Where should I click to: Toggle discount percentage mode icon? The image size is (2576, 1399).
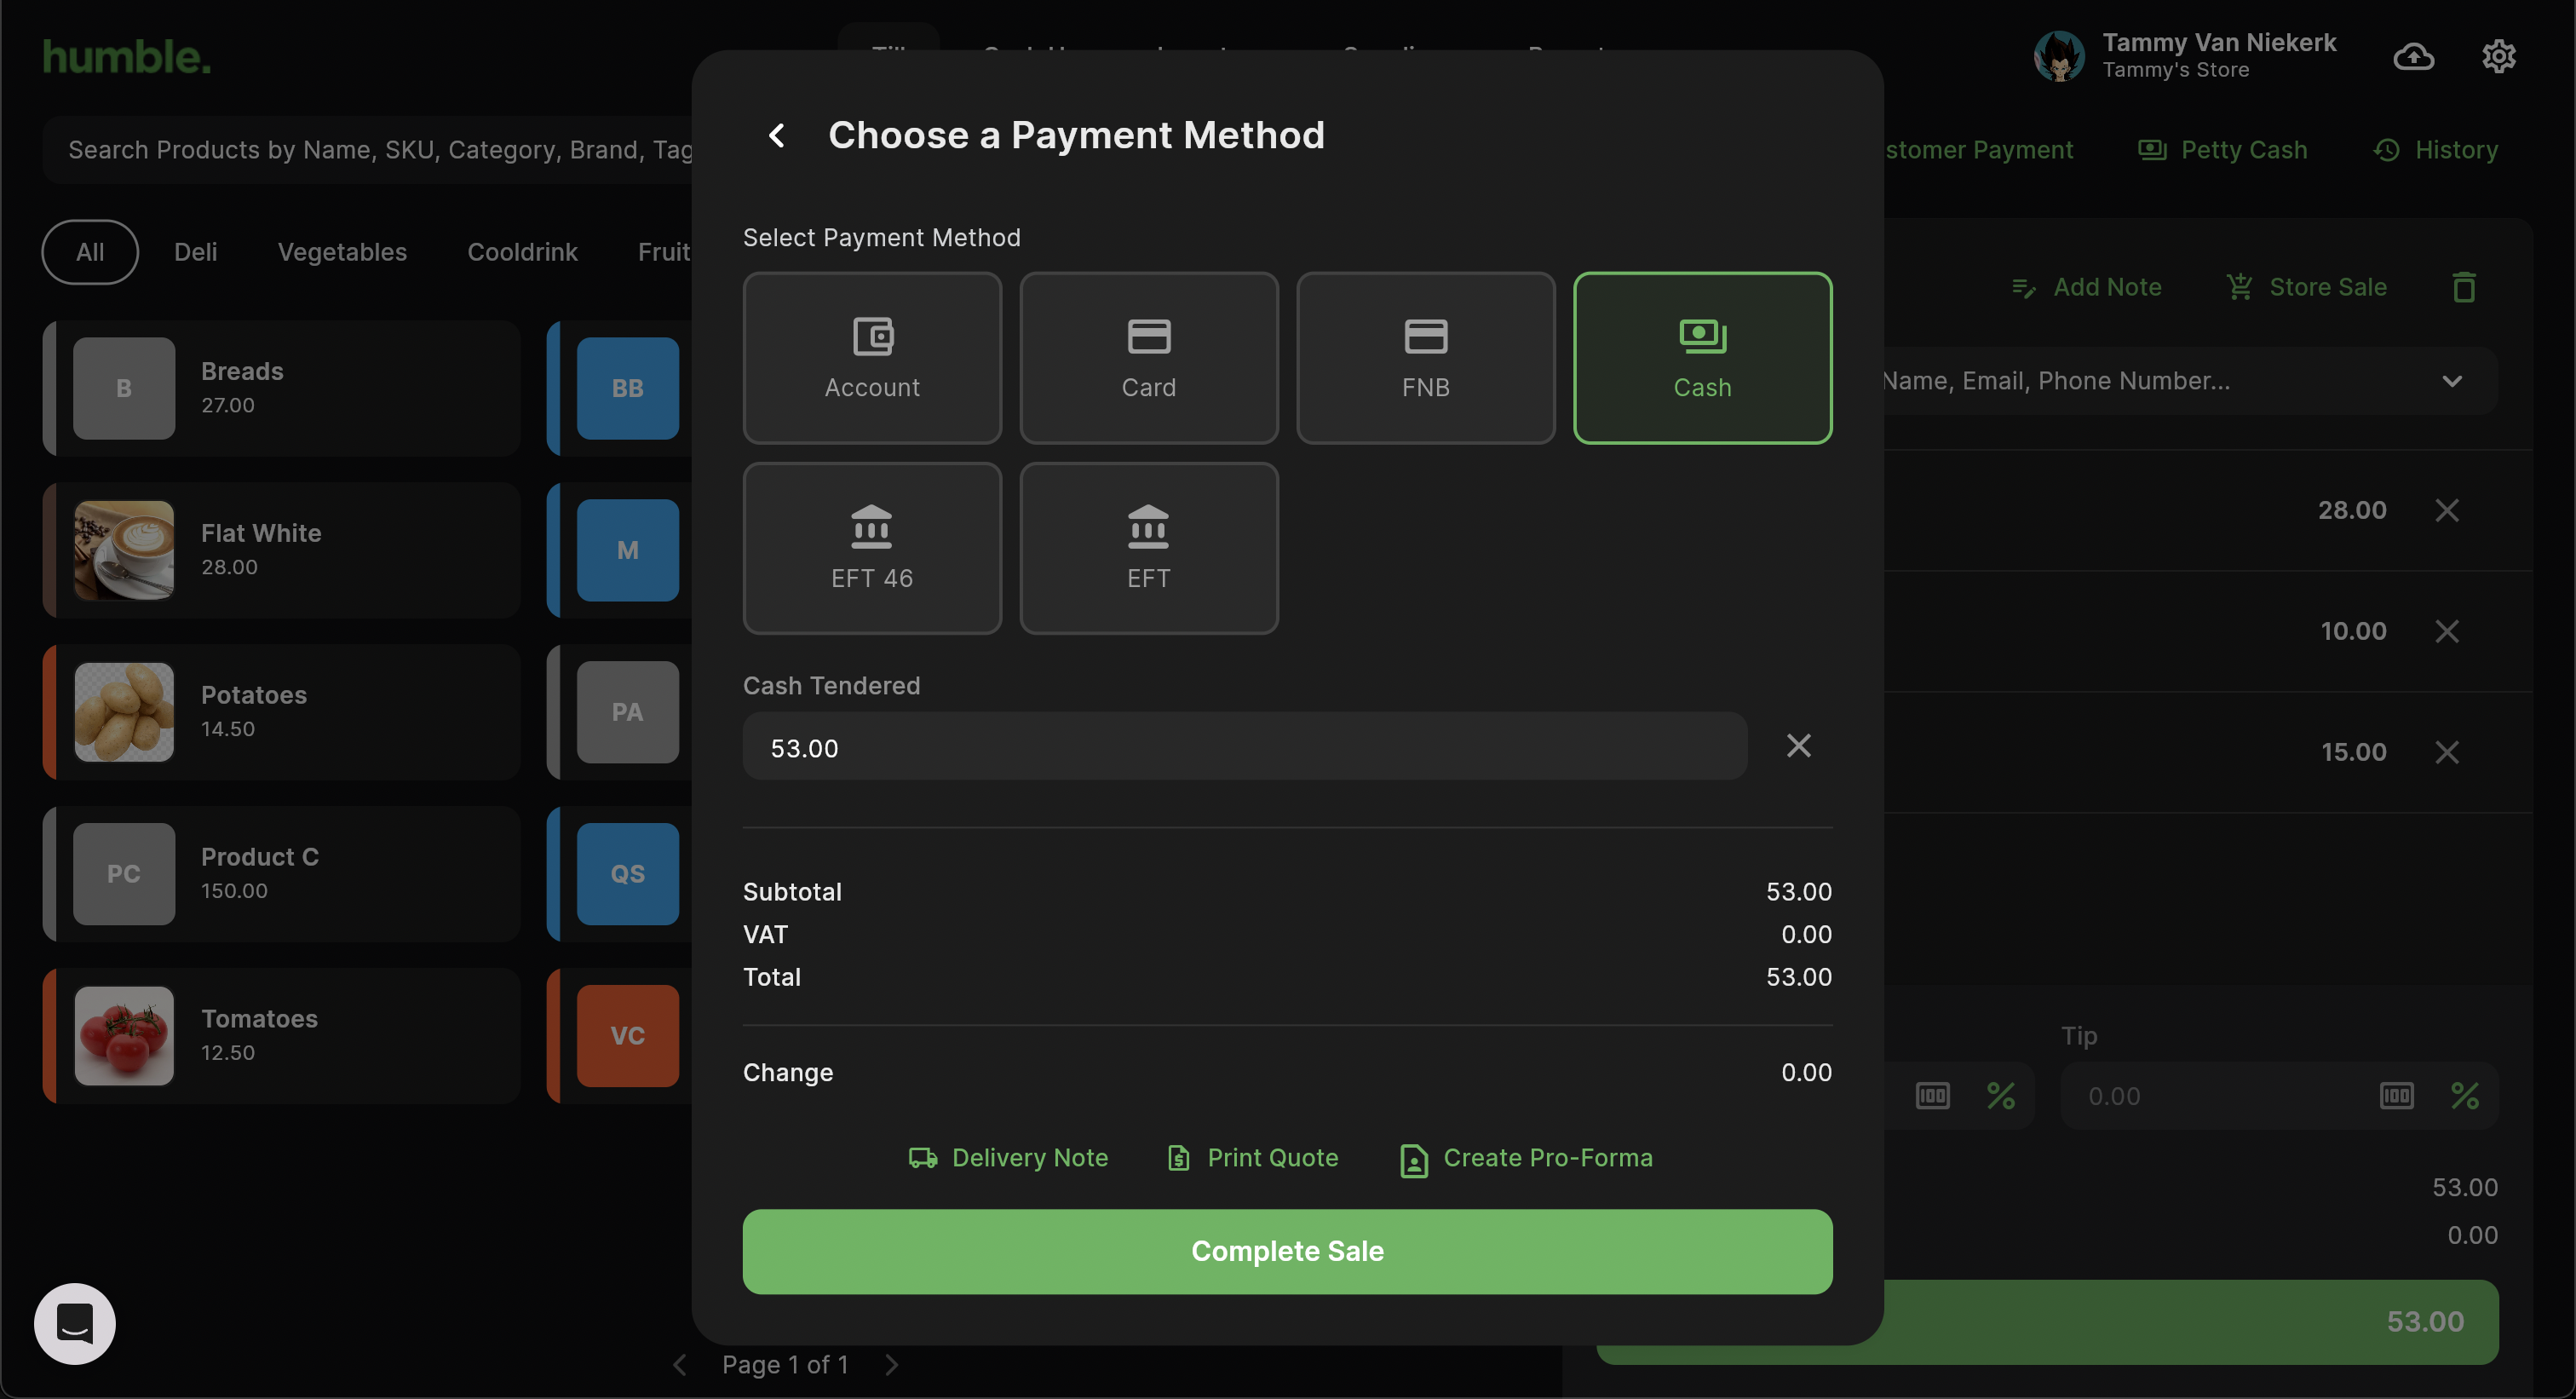point(2000,1097)
